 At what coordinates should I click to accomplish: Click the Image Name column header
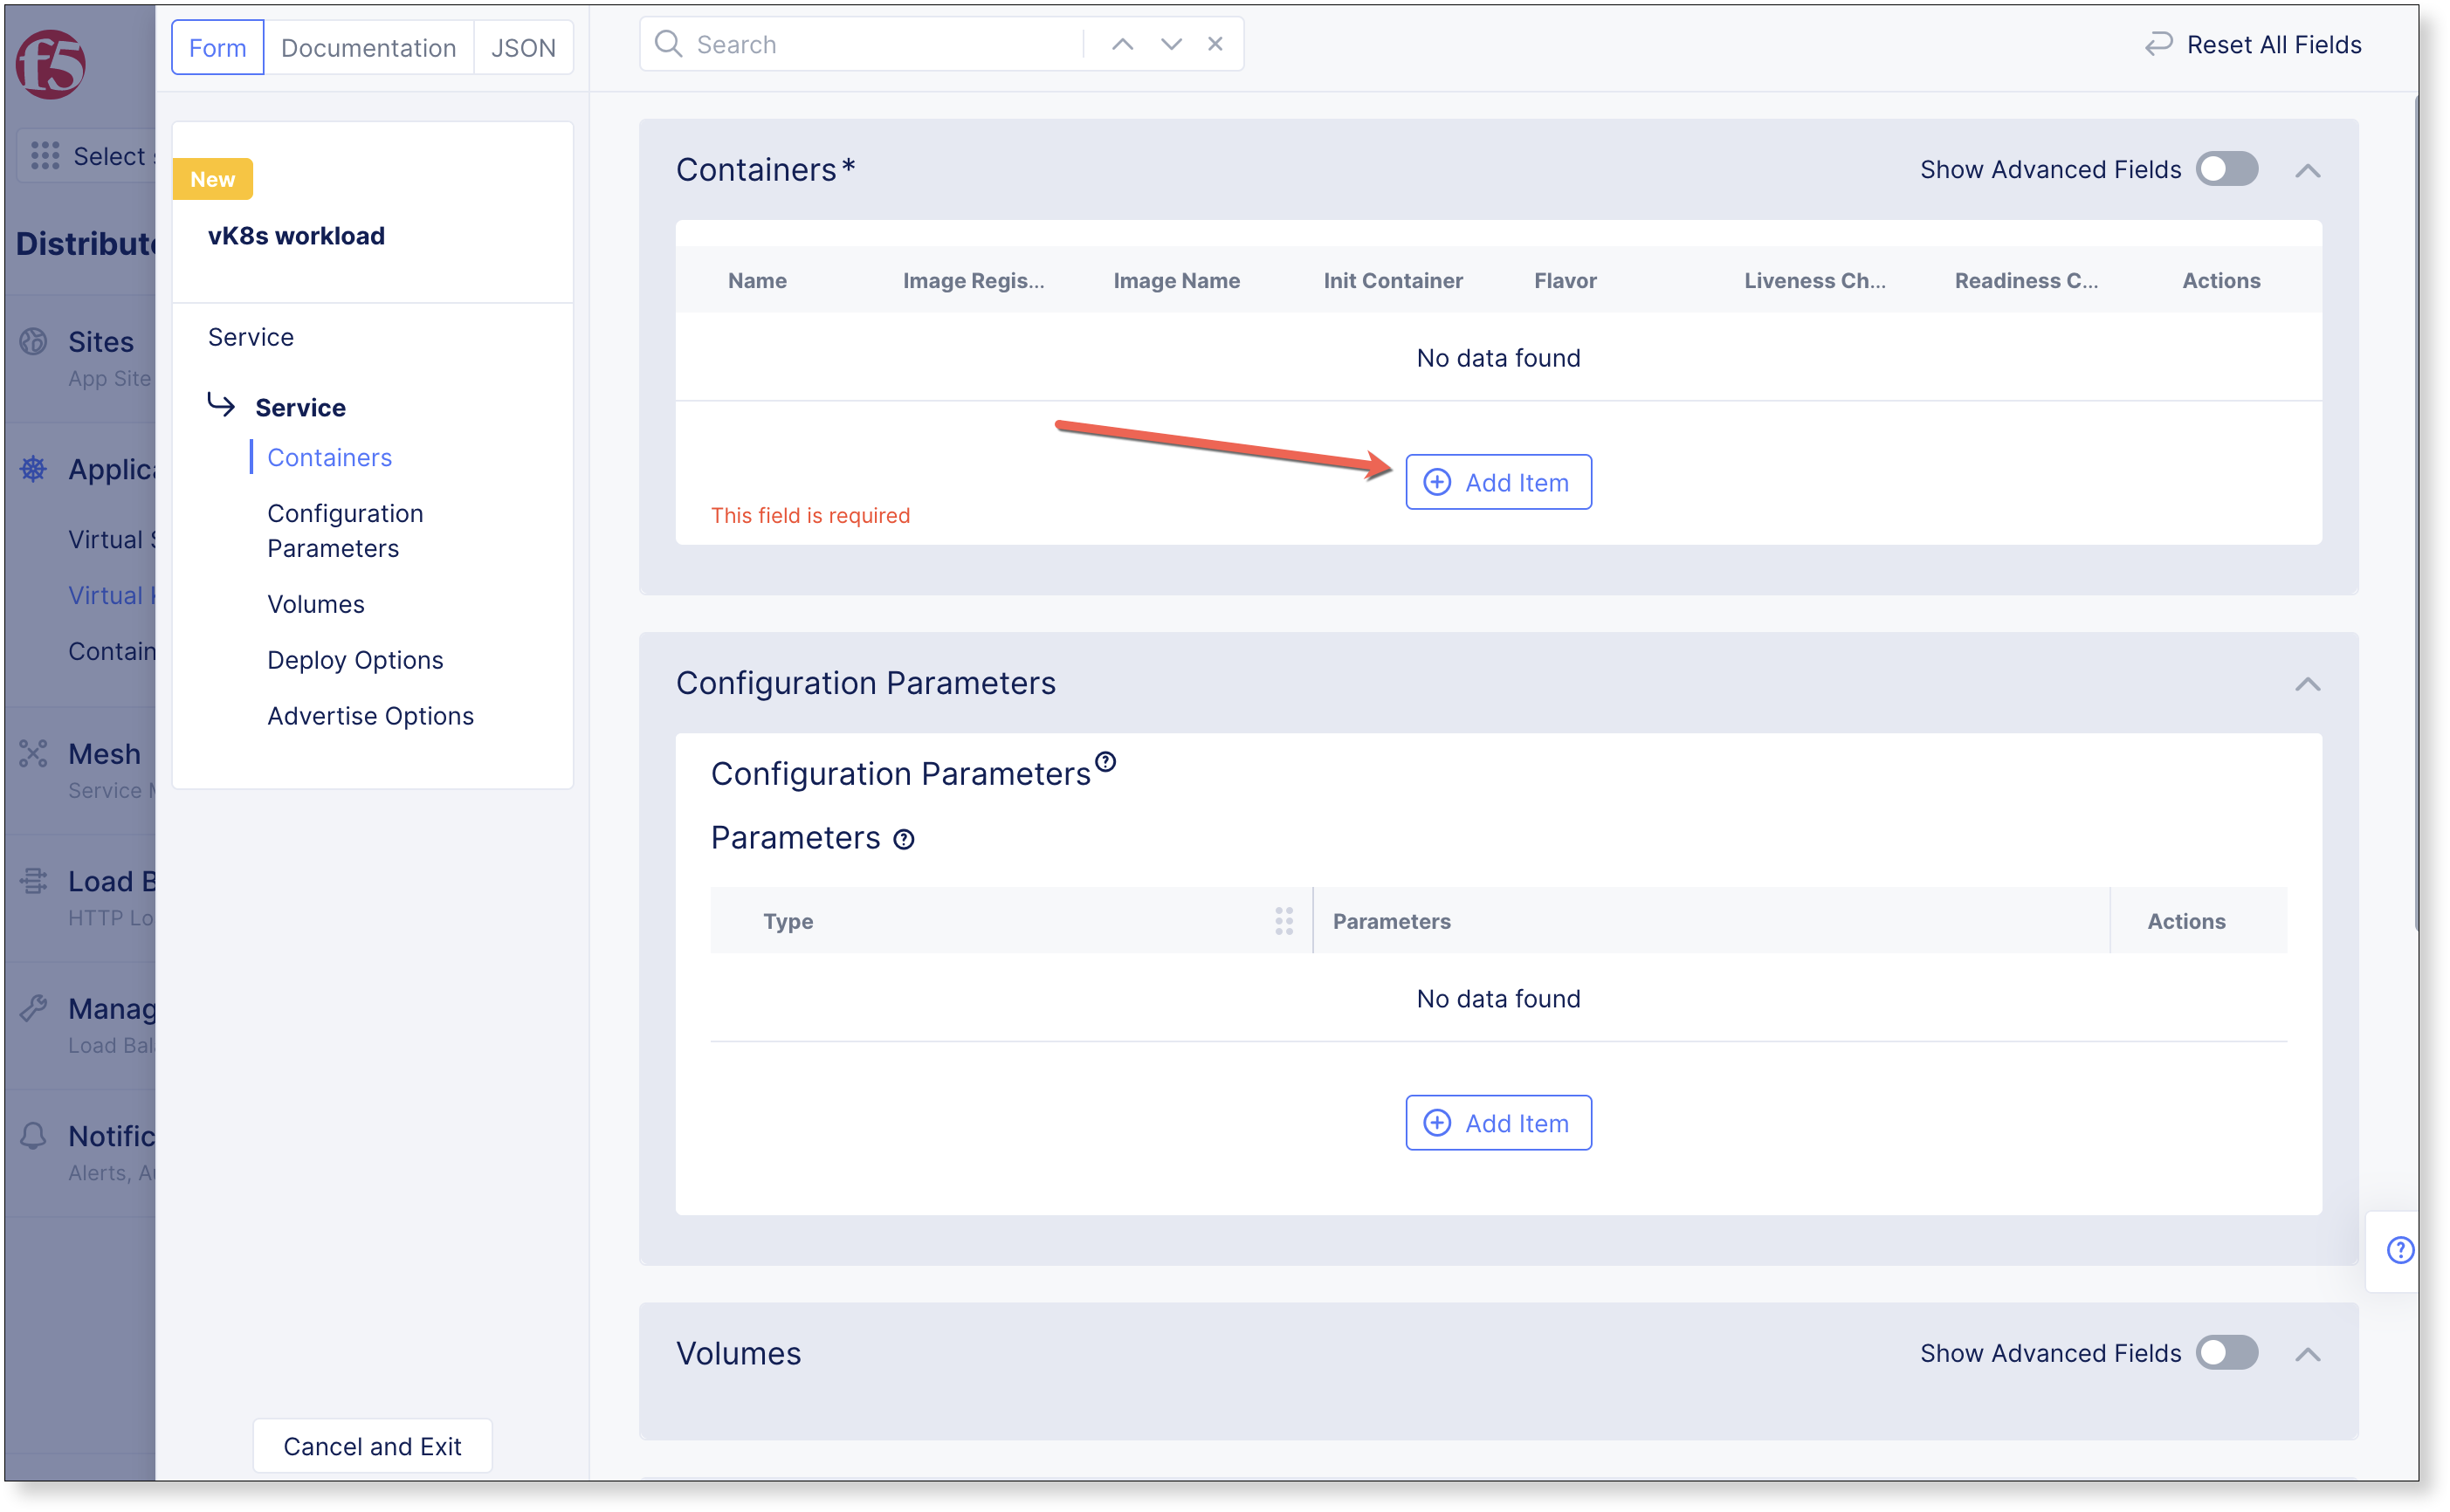[1177, 281]
